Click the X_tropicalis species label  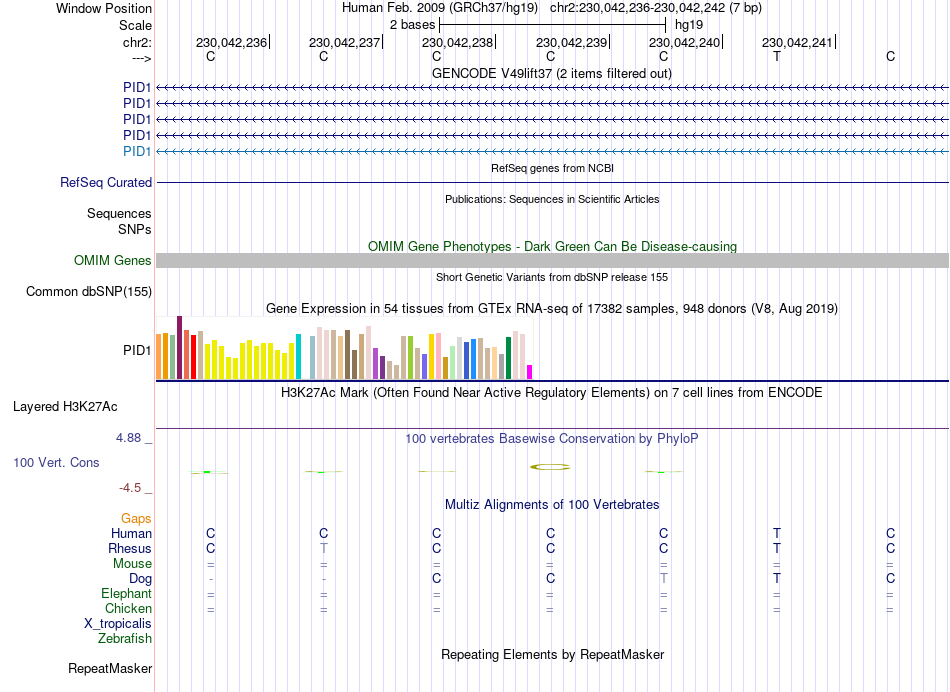[x=118, y=624]
